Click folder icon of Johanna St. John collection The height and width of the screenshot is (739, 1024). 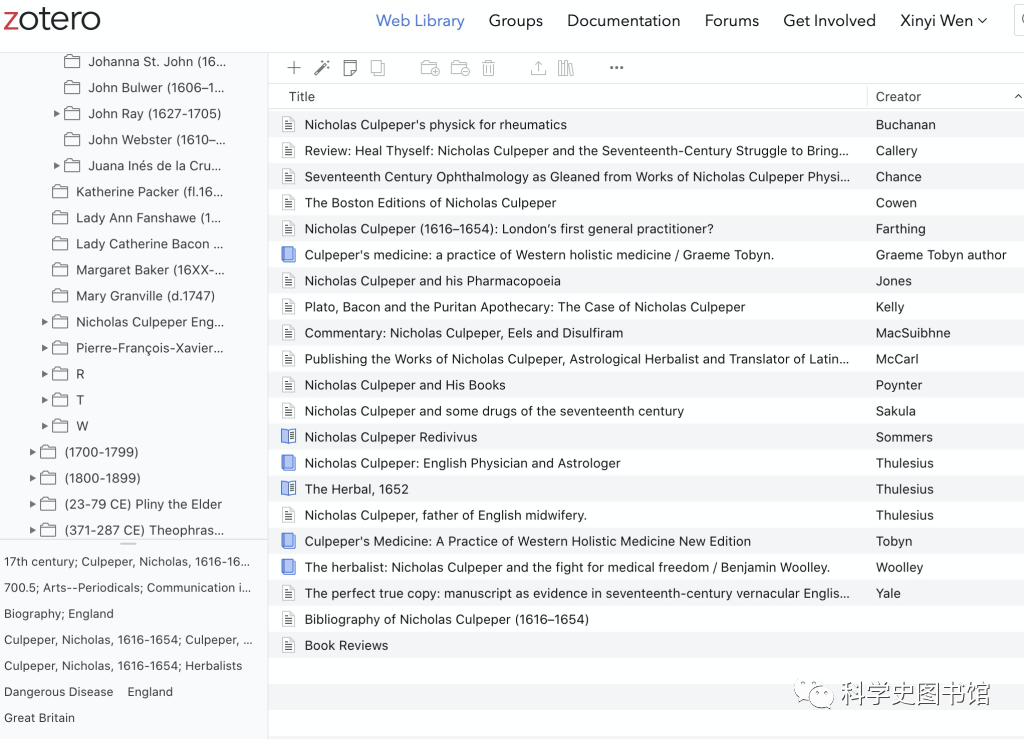point(72,61)
